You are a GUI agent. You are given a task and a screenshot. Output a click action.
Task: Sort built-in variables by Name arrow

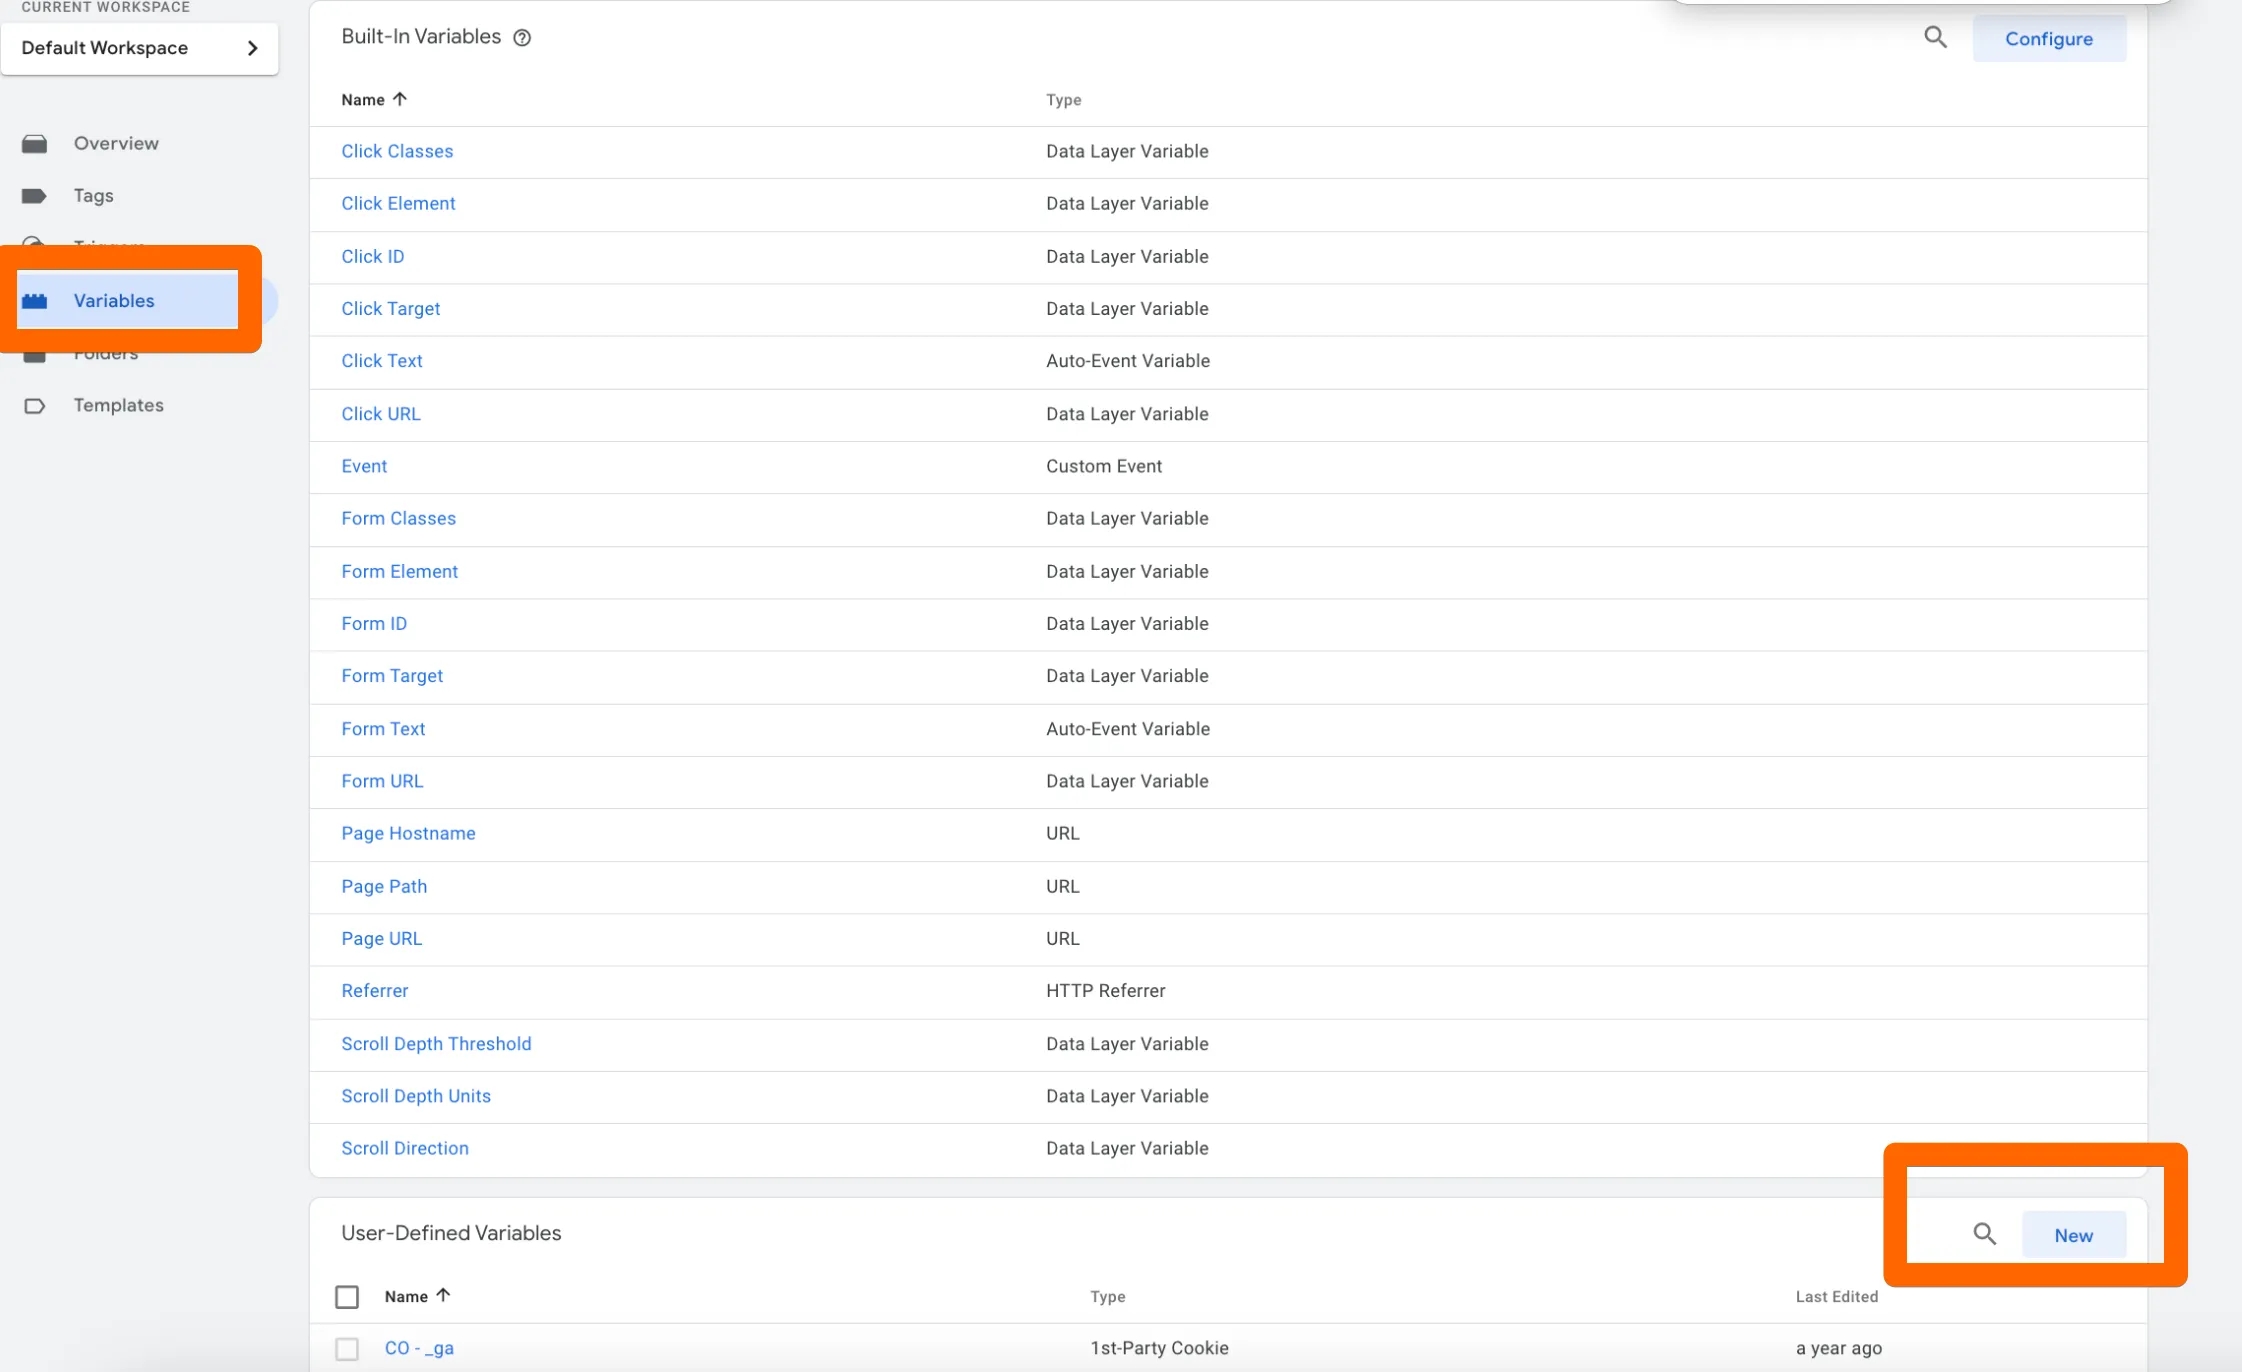click(400, 99)
